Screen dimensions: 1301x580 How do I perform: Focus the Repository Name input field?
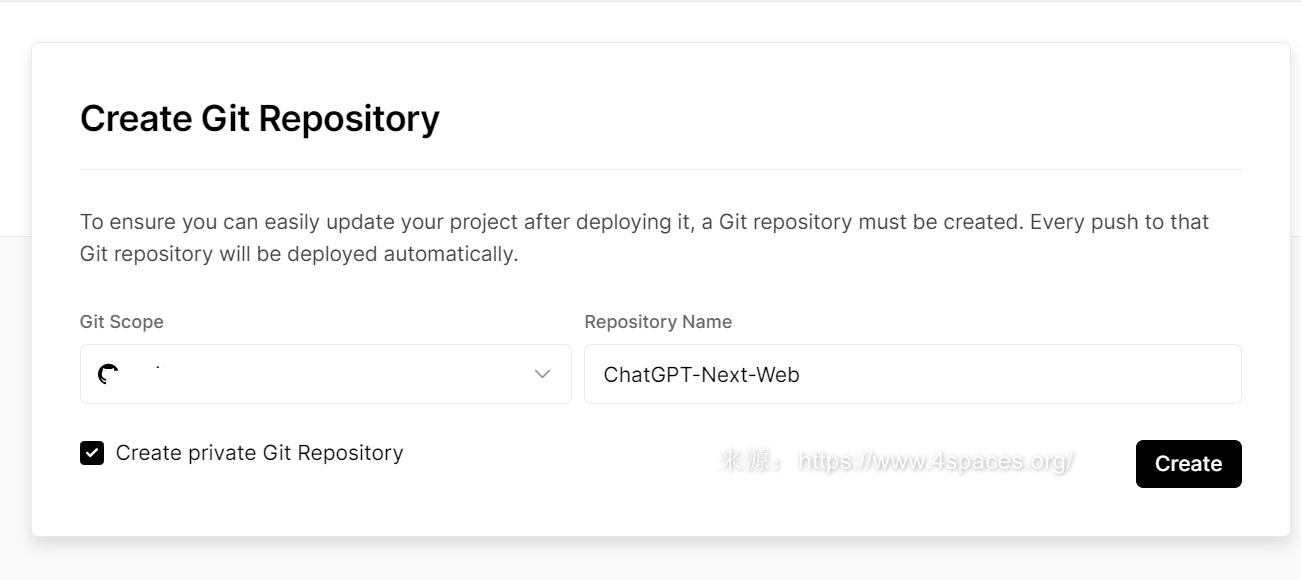tap(912, 374)
